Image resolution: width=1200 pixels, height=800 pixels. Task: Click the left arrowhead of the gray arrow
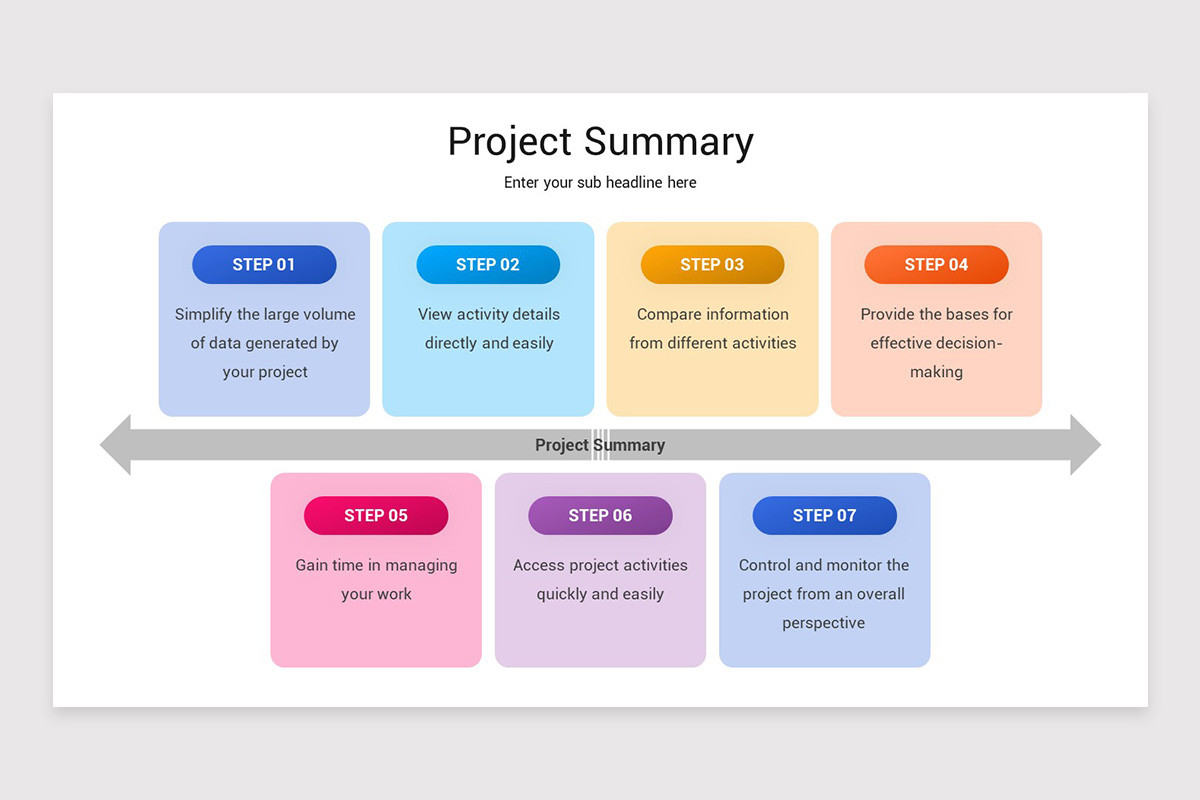[x=116, y=445]
